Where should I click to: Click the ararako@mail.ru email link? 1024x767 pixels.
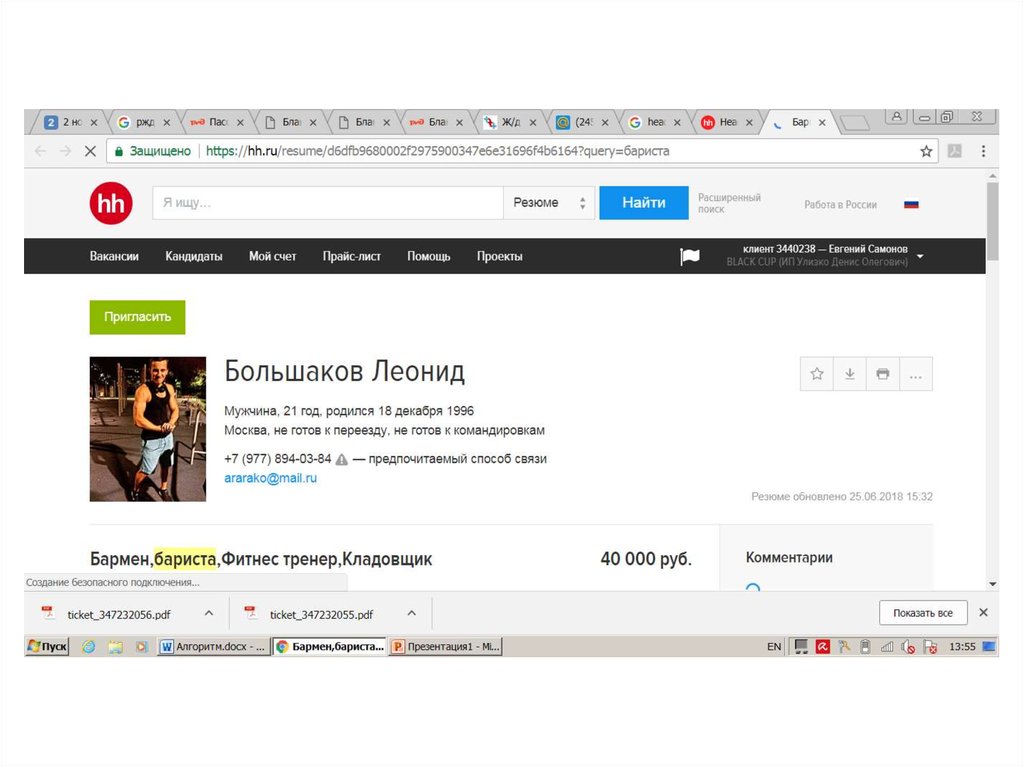tap(270, 479)
